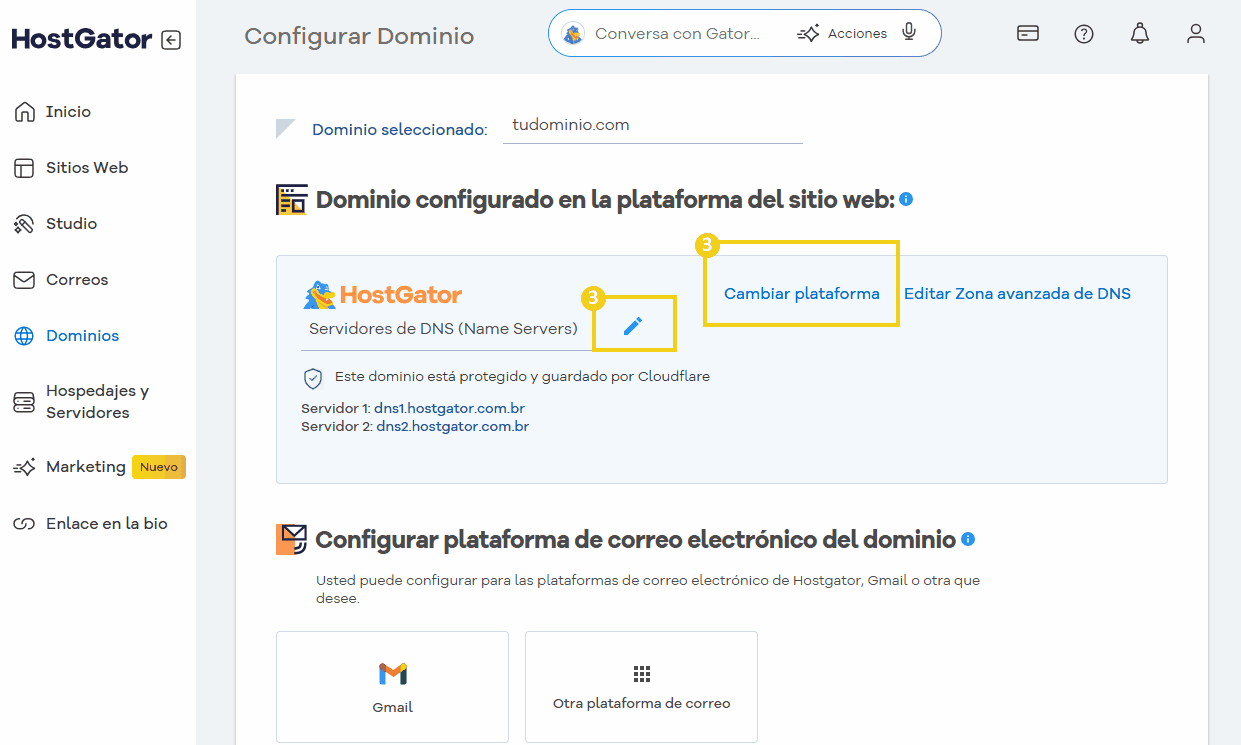The image size is (1241, 745).
Task: Click the Dominio seleccionado field
Action: tap(652, 126)
